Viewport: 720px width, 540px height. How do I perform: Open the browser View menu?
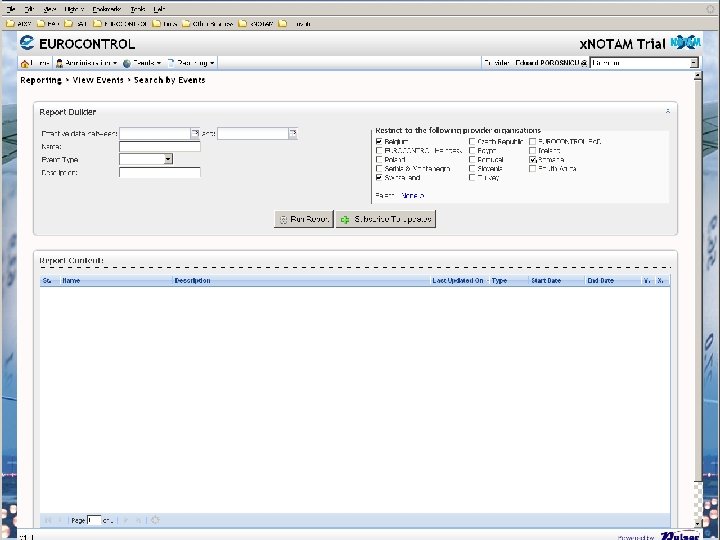49,9
